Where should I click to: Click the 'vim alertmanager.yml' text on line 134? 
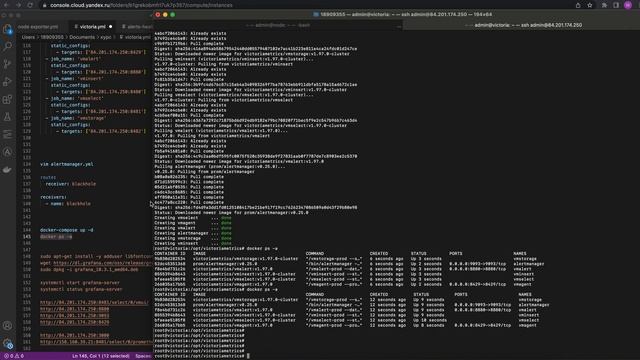click(67, 164)
